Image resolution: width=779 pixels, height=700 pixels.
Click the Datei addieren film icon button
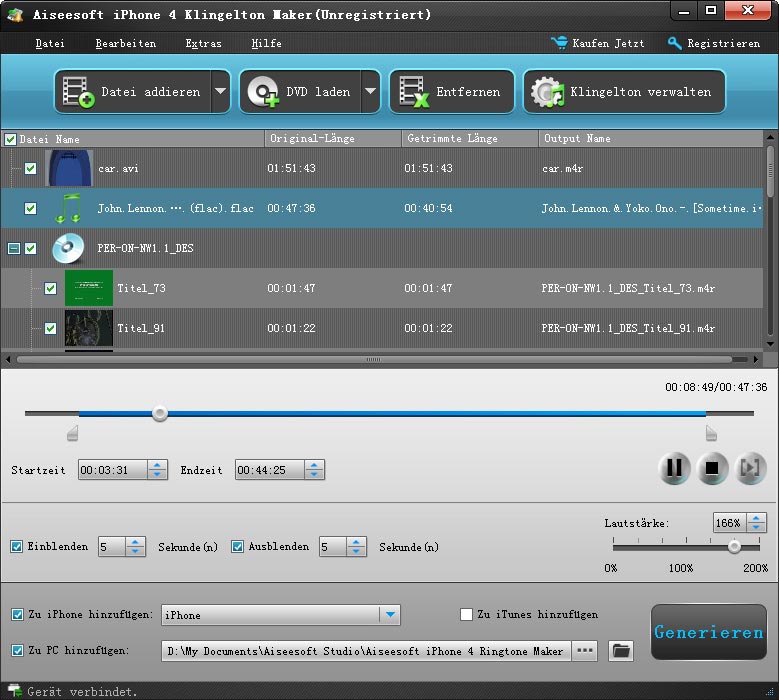(x=78, y=92)
